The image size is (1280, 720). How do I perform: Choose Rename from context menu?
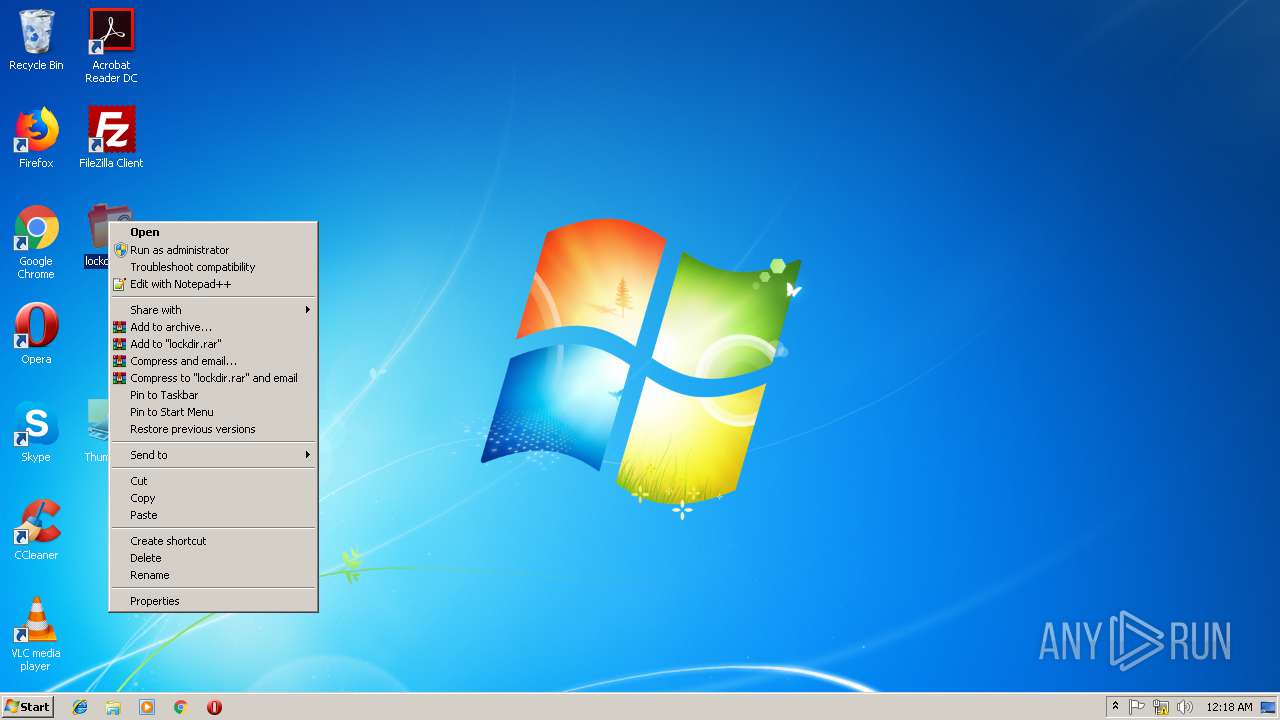213,575
